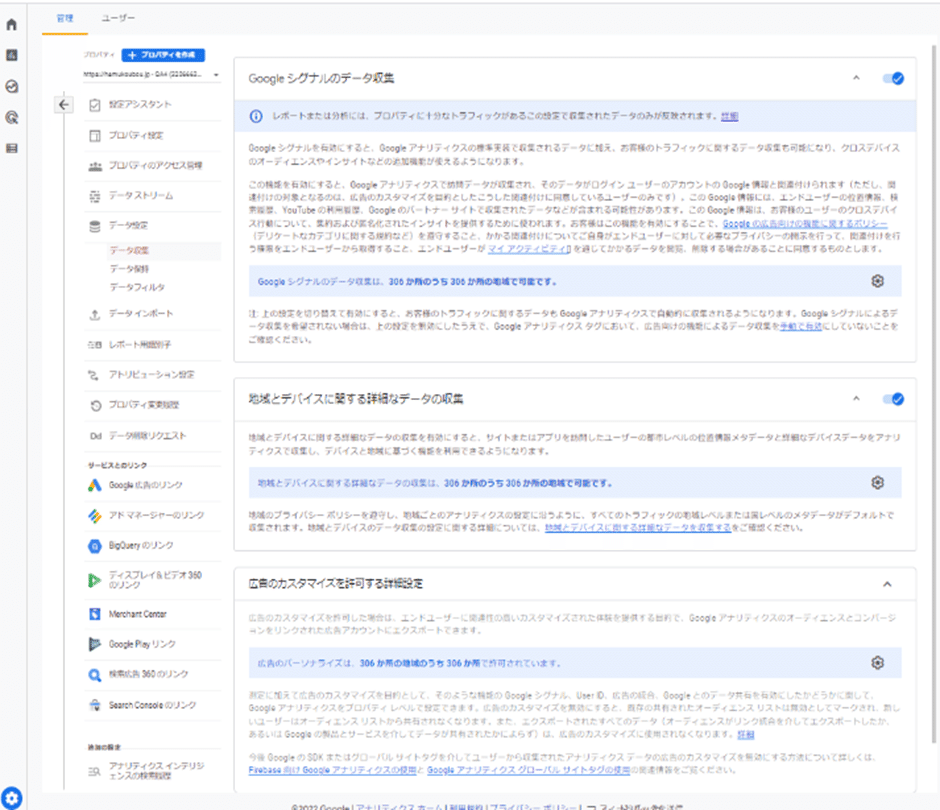Open Google アナリティクス グローバル サイトタグの使用 link
The image size is (940, 810).
(528, 770)
